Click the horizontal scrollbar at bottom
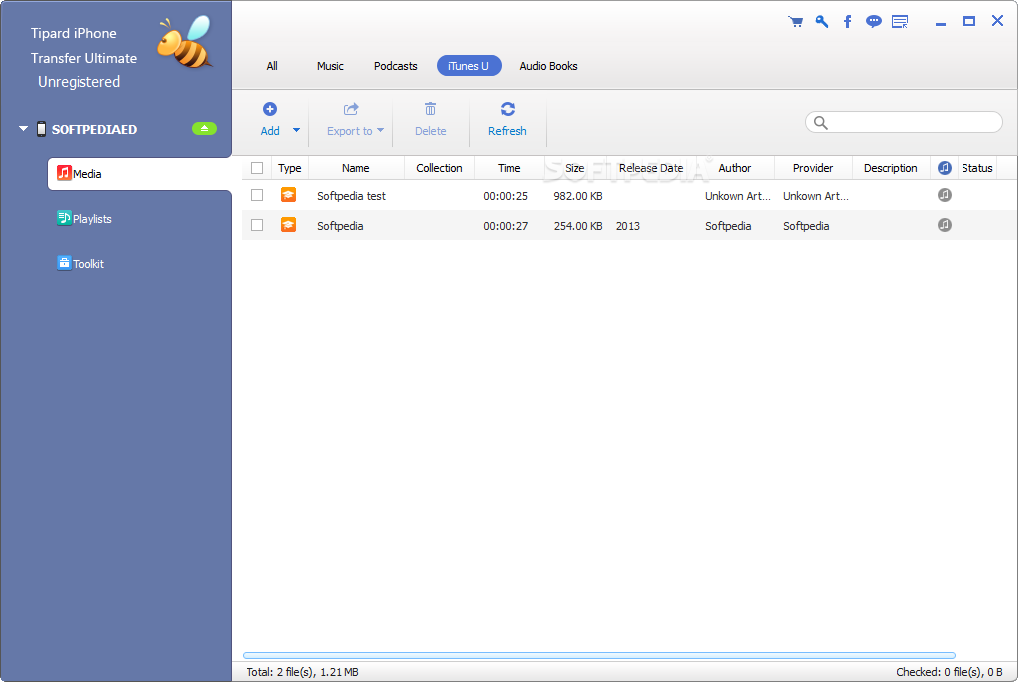 pyautogui.click(x=599, y=655)
